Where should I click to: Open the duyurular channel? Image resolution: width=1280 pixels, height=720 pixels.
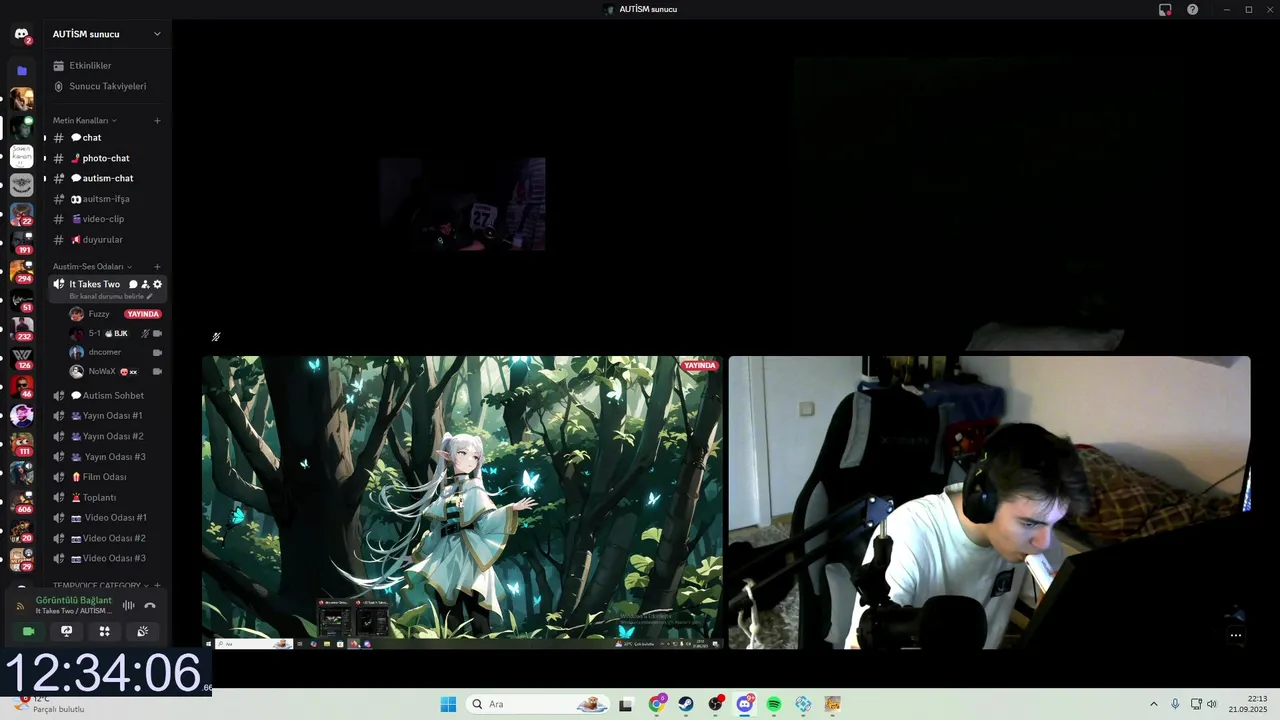(x=107, y=240)
